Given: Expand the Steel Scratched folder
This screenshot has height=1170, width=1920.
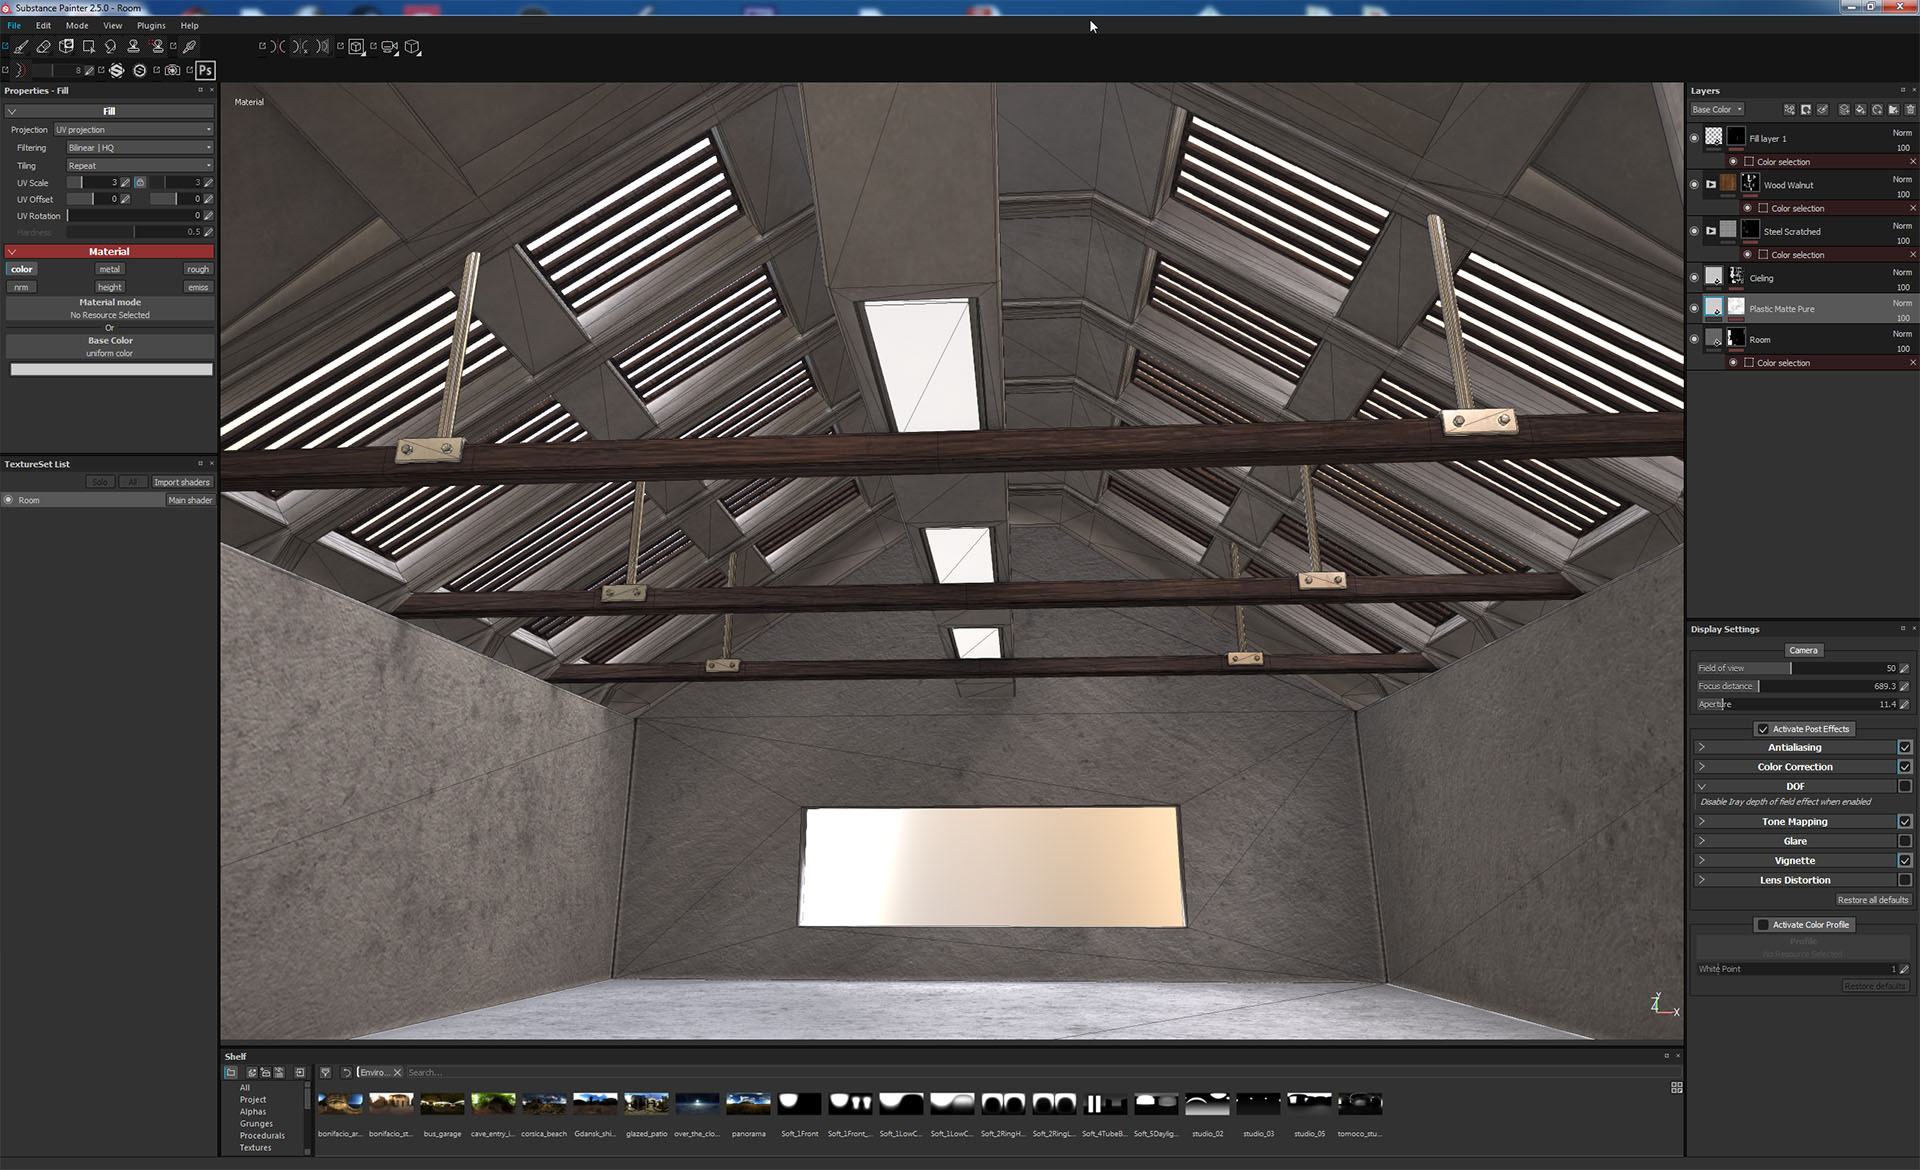Looking at the screenshot, I should tap(1711, 231).
